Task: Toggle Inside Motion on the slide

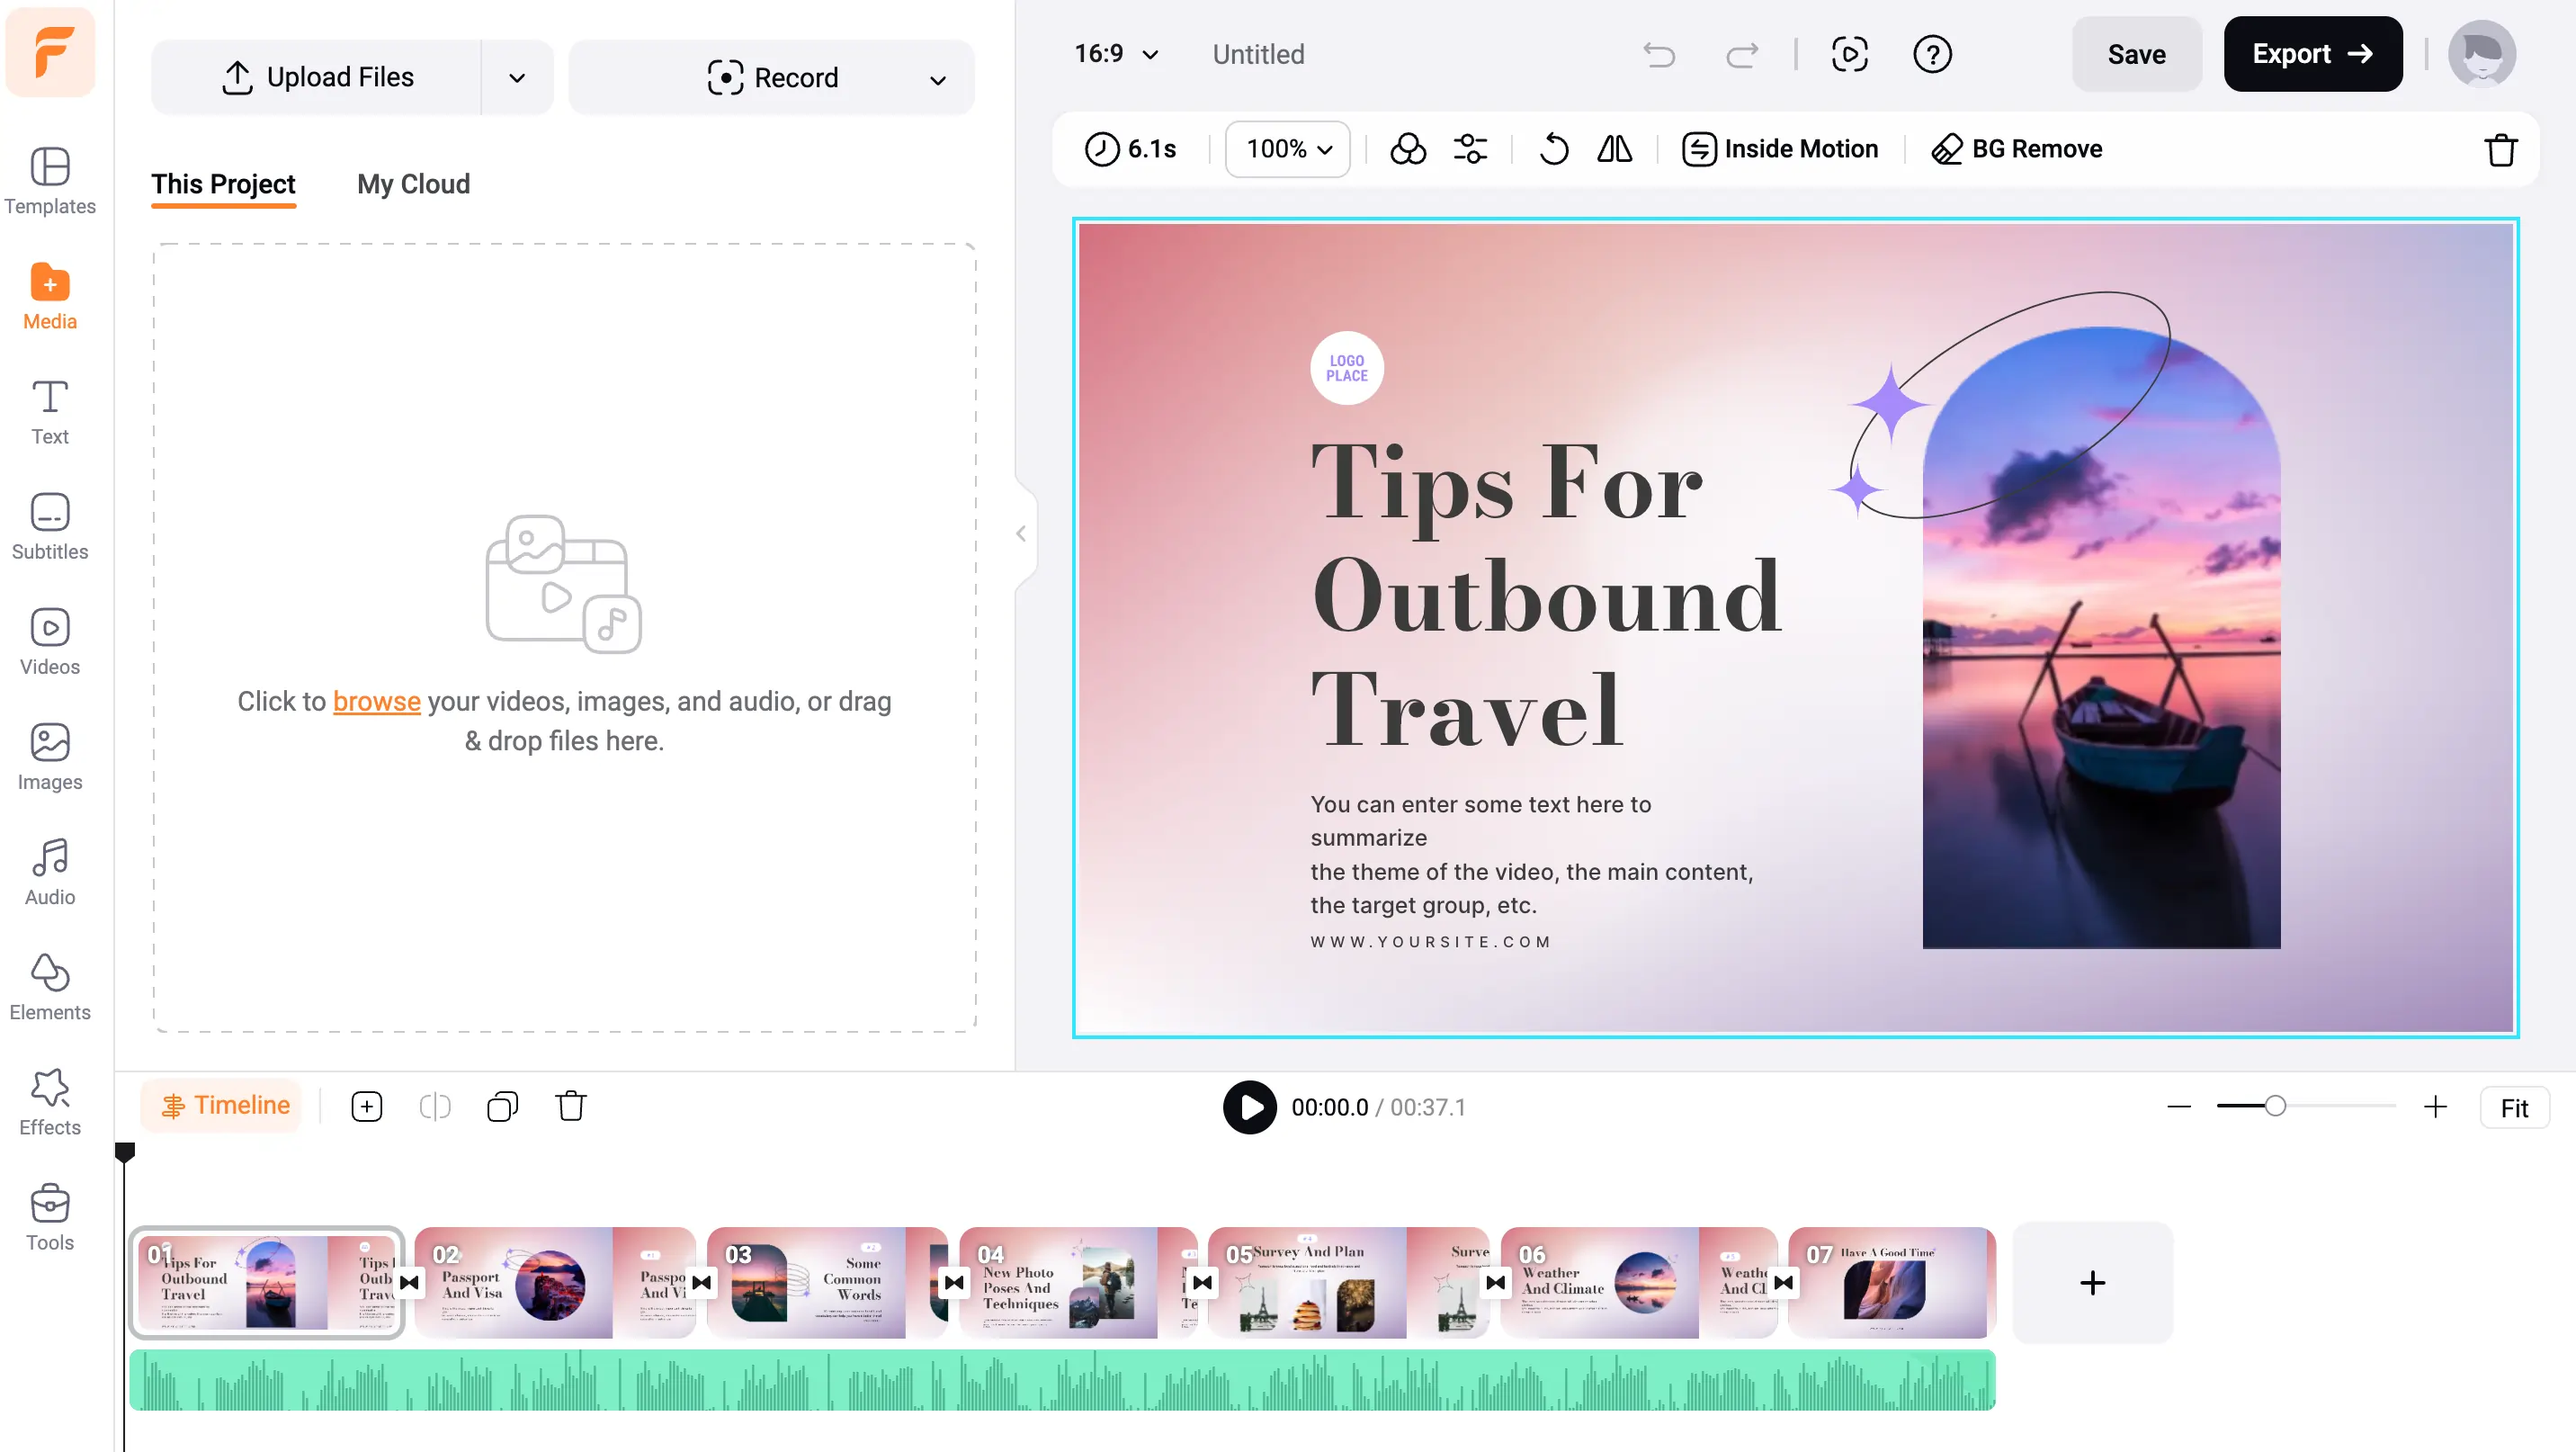Action: [1782, 148]
